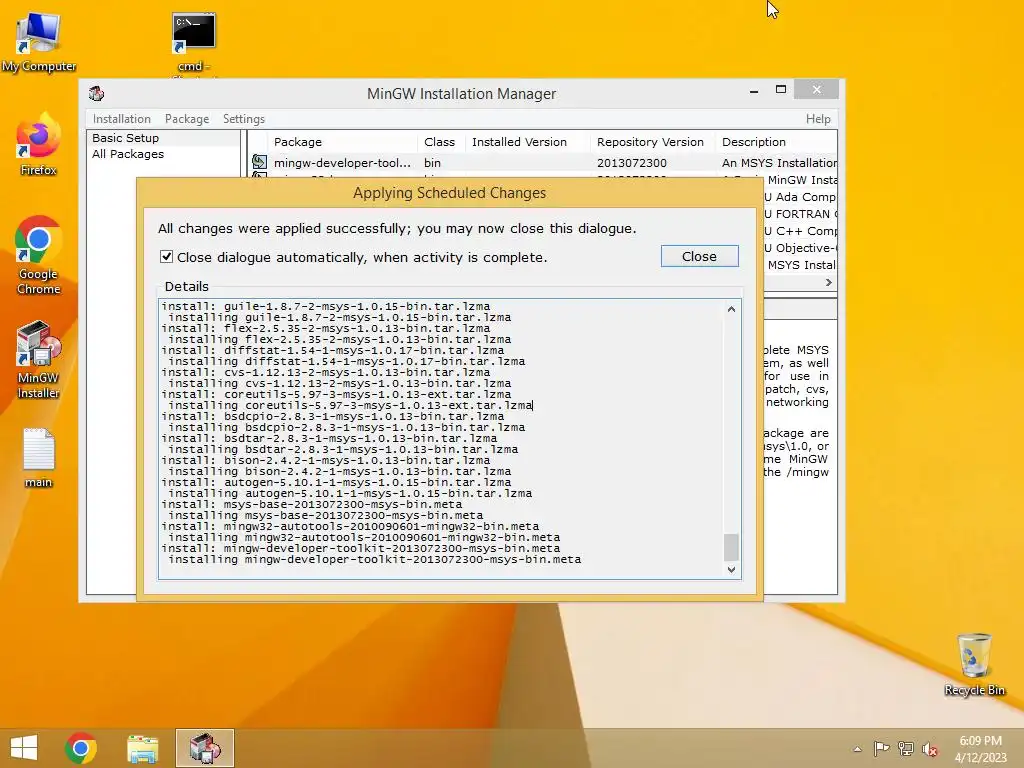Open the Help menu

click(818, 119)
